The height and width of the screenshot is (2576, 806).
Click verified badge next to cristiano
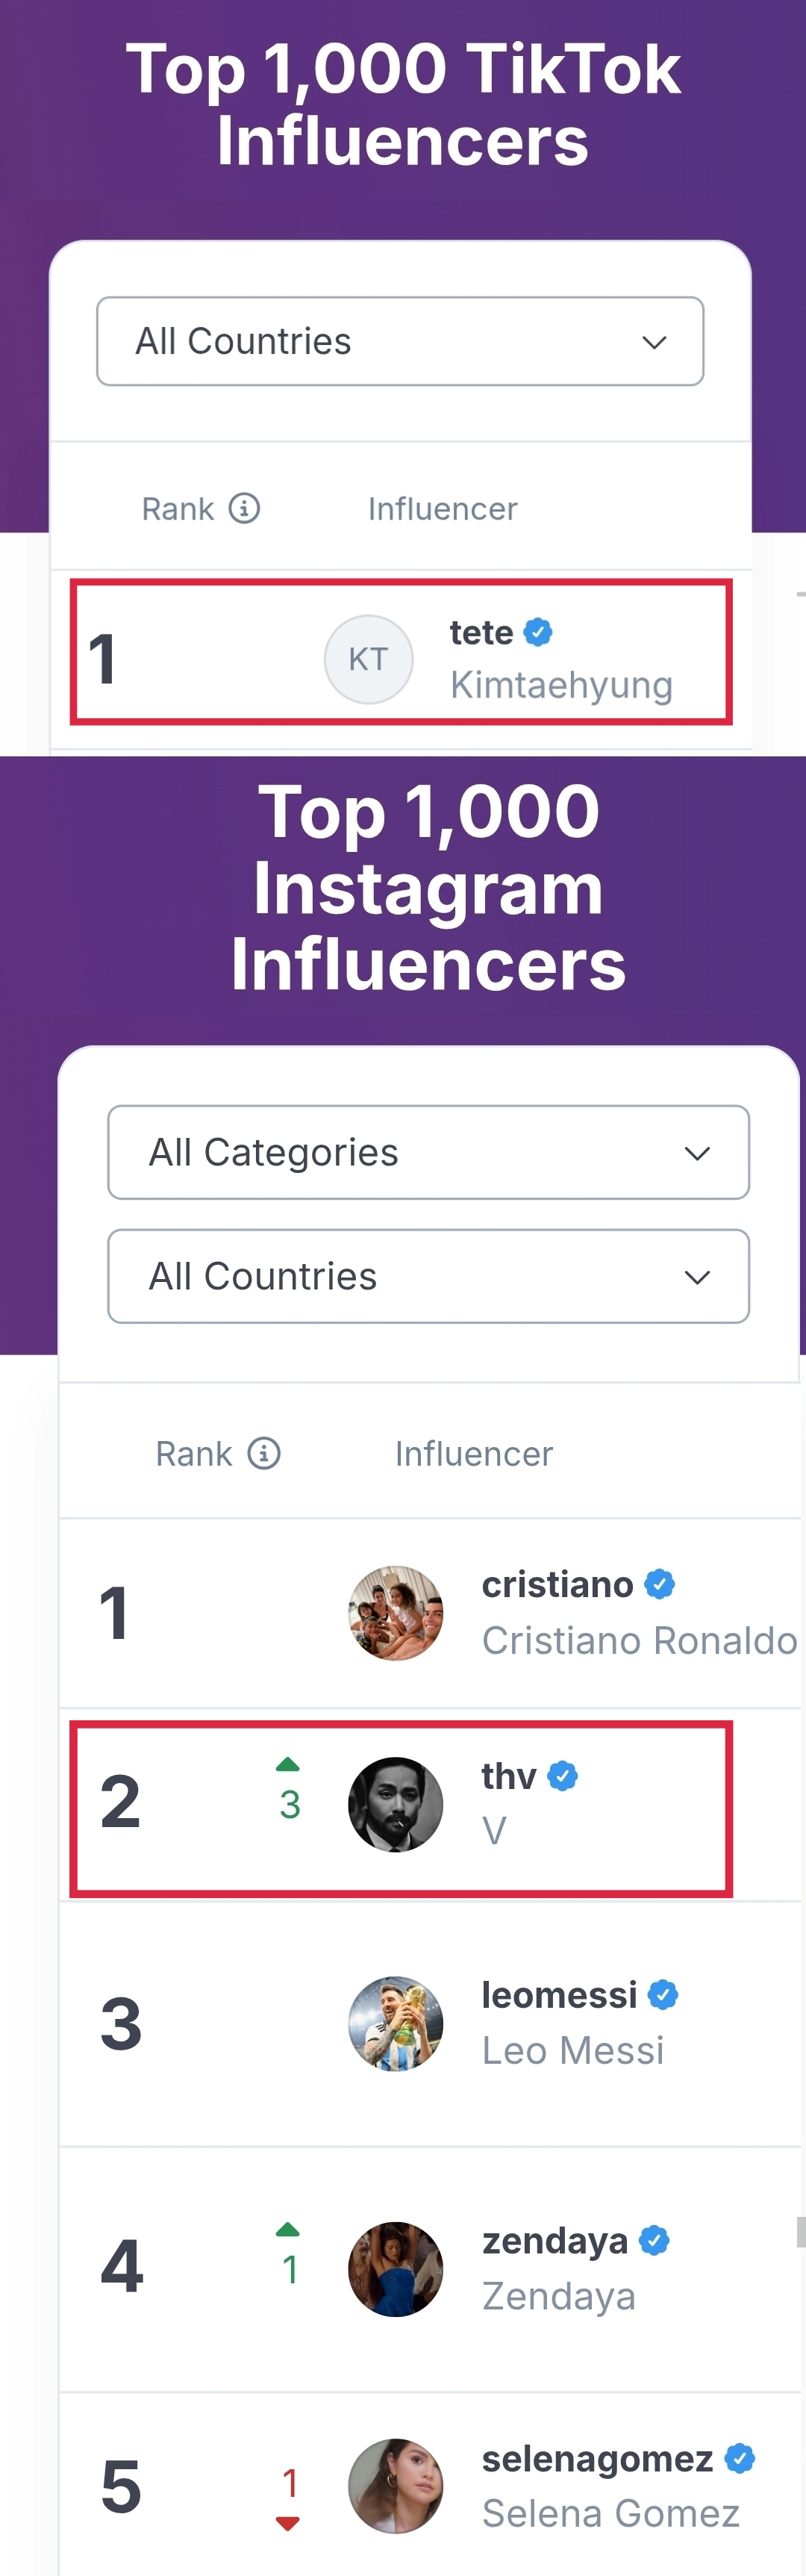pos(659,1584)
